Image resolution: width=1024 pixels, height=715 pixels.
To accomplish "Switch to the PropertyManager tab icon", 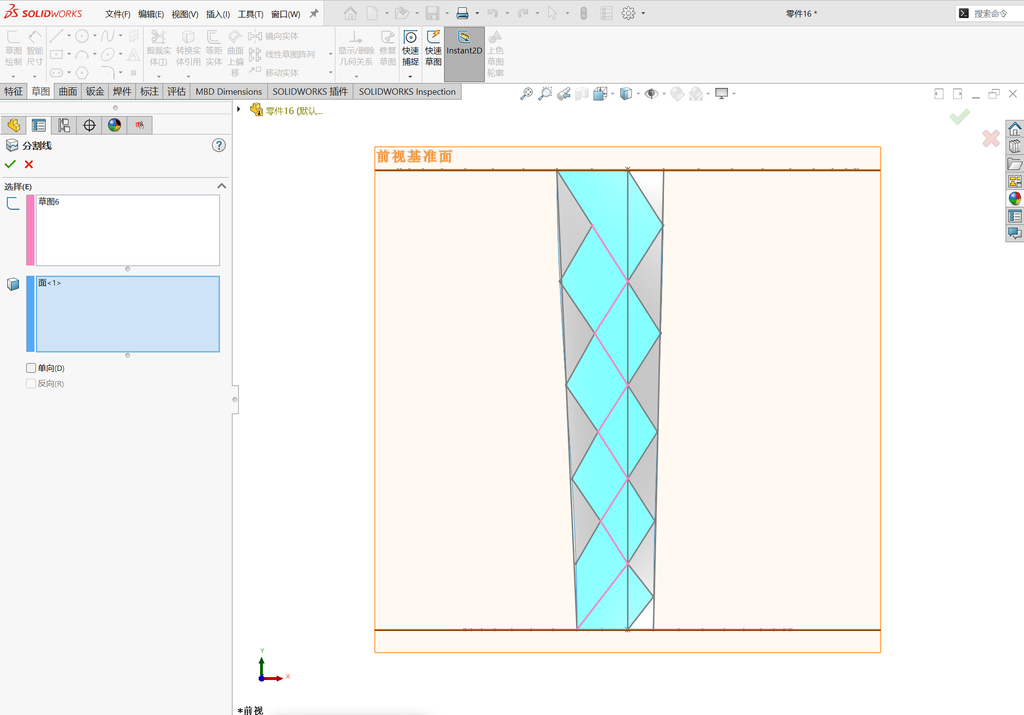I will tap(39, 125).
